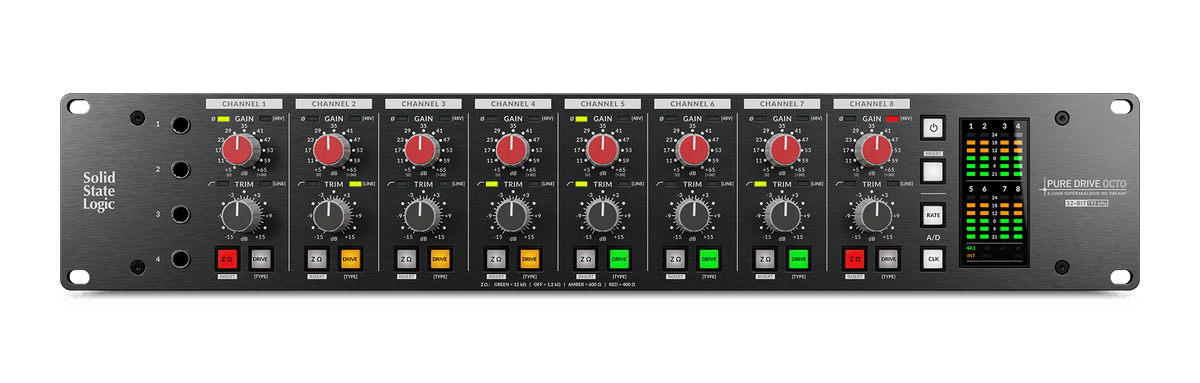1200x383 pixels.
Task: Click the lit polarity Ø LED on Channel 1
Action: click(x=224, y=118)
